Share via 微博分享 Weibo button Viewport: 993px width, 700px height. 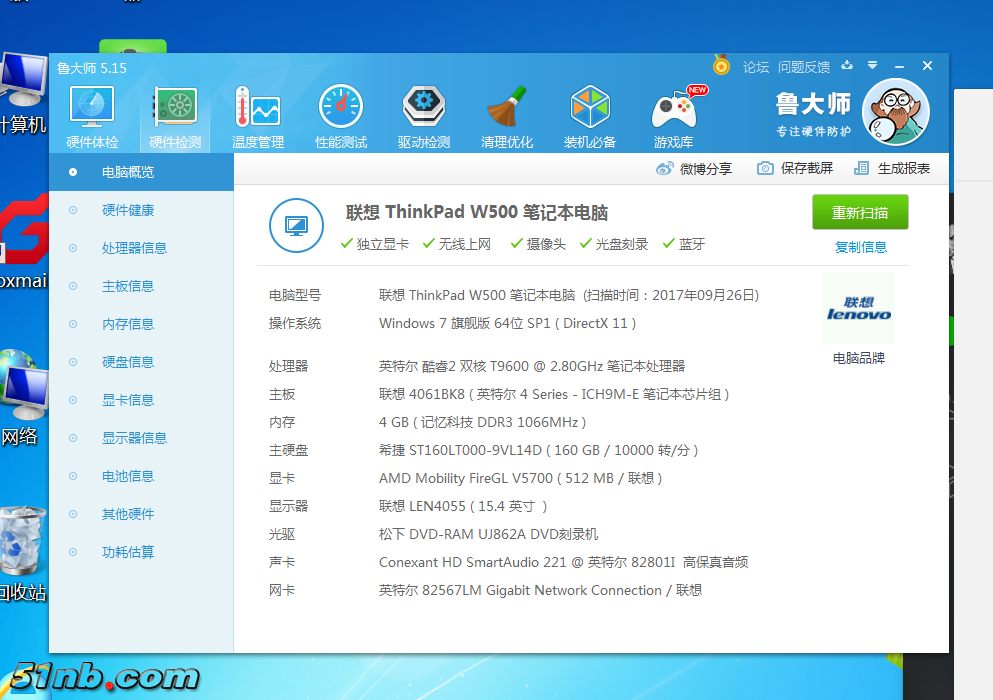coord(694,169)
